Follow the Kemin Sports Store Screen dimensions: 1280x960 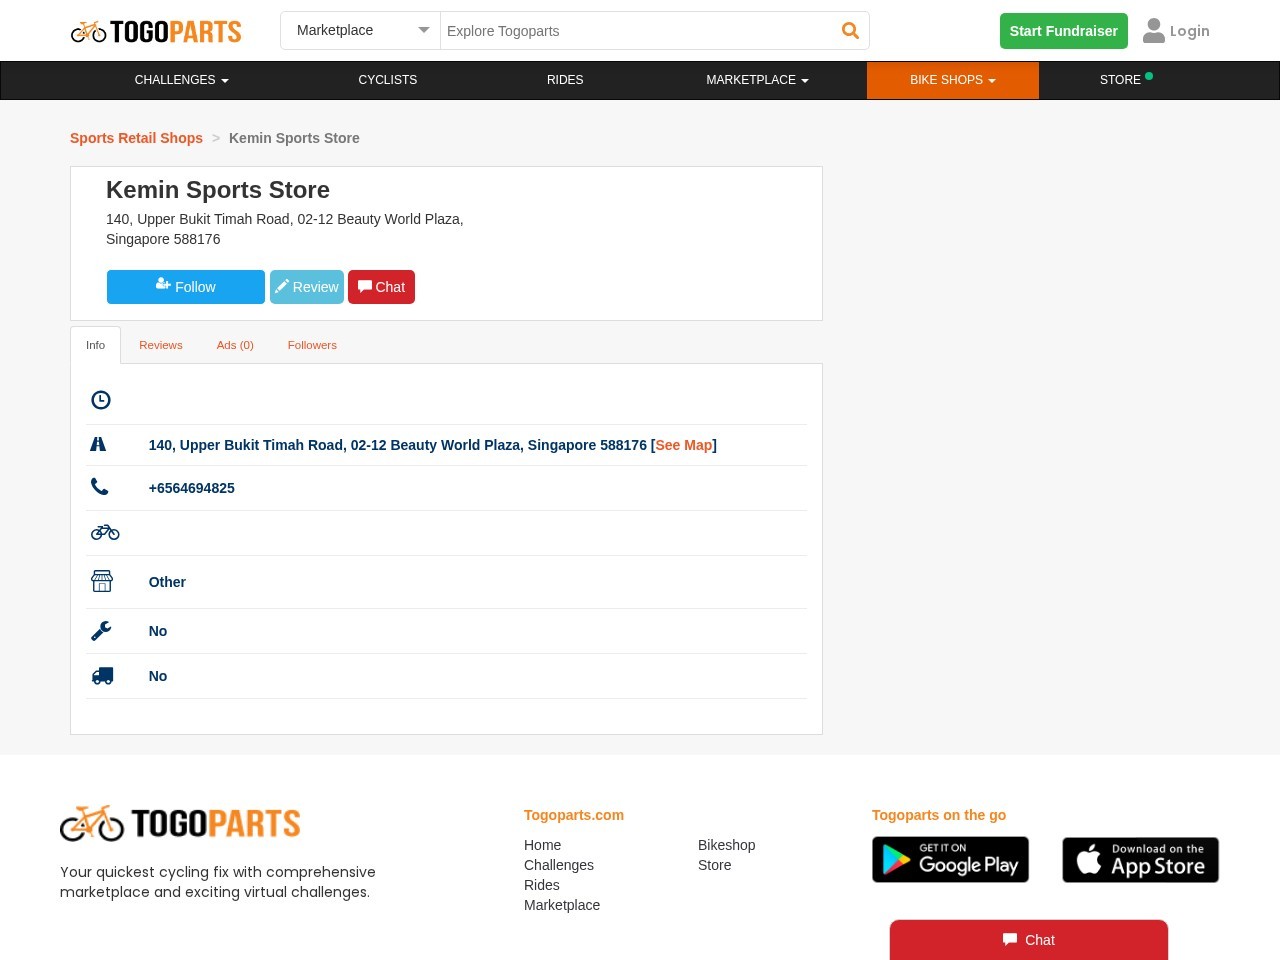tap(186, 287)
